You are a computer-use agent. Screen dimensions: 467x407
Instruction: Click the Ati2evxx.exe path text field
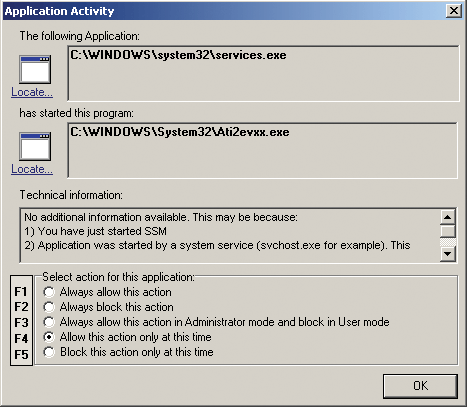click(x=263, y=150)
